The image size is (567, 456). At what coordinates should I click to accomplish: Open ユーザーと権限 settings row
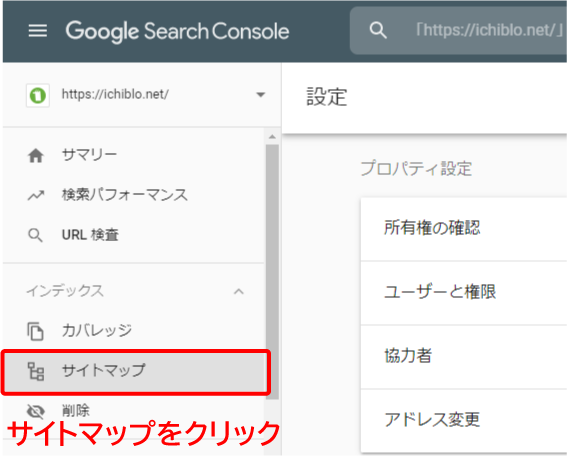[x=464, y=293]
